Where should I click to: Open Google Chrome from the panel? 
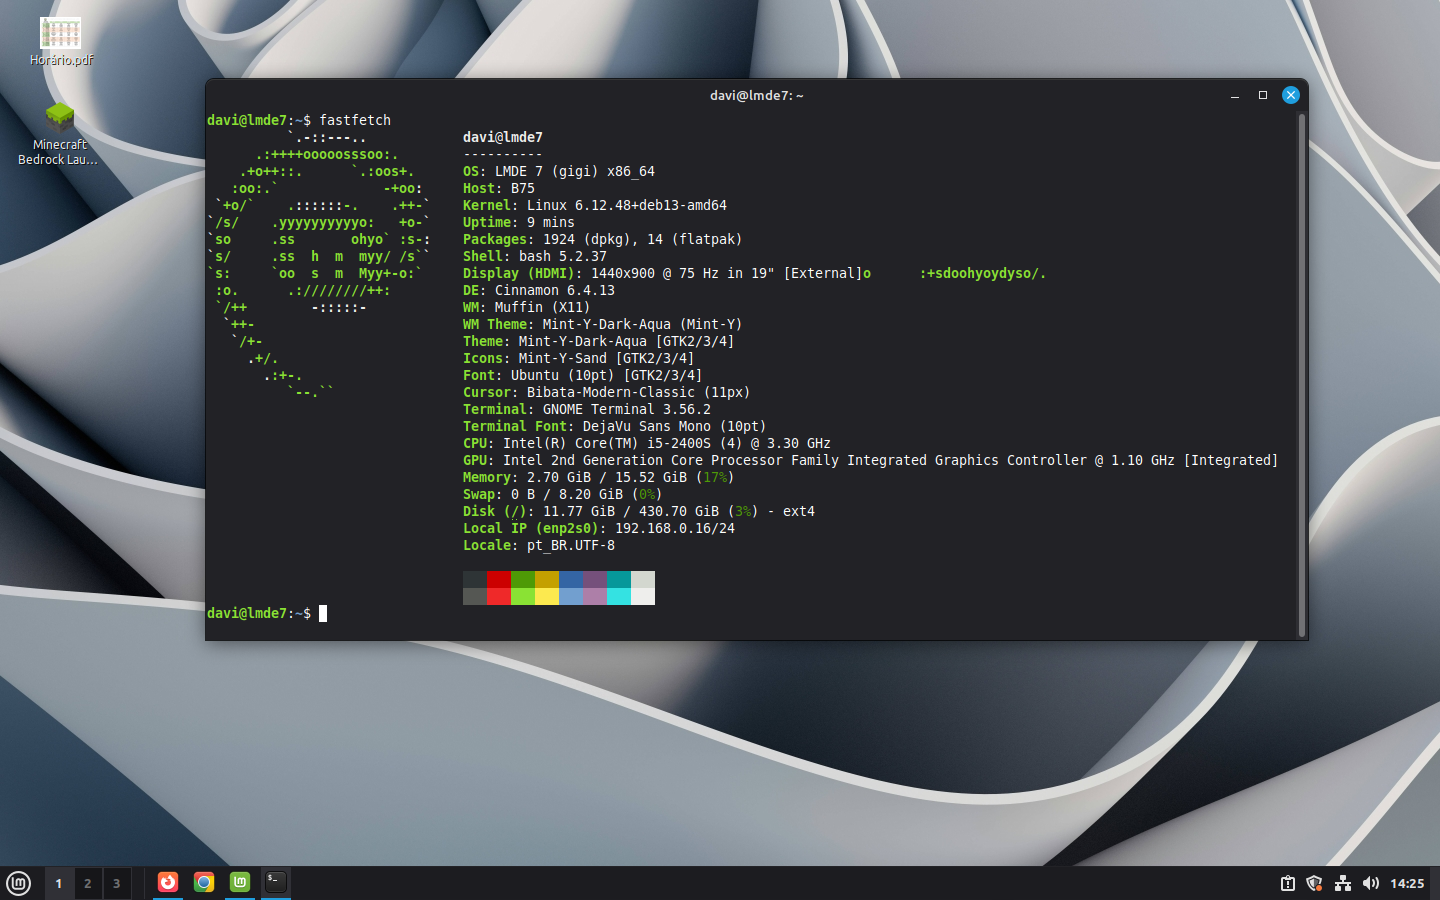(x=204, y=882)
